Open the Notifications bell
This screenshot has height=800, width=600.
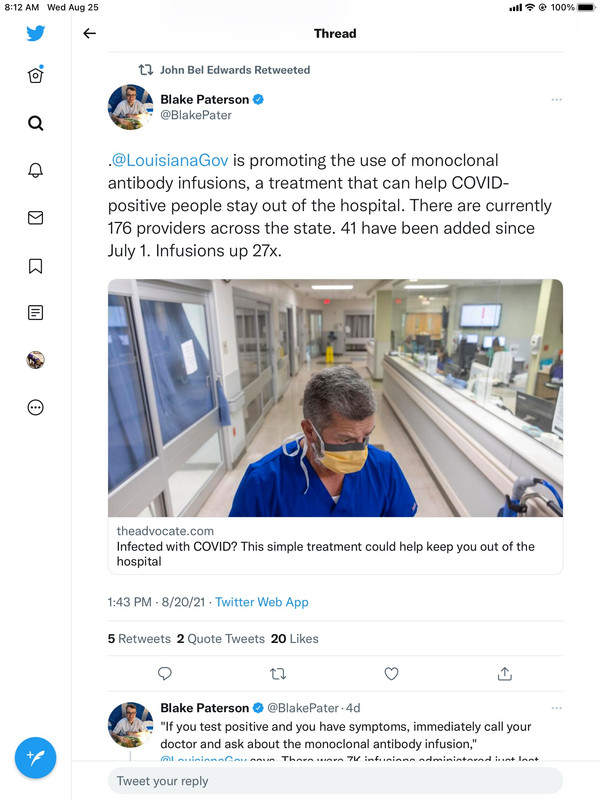pyautogui.click(x=35, y=171)
